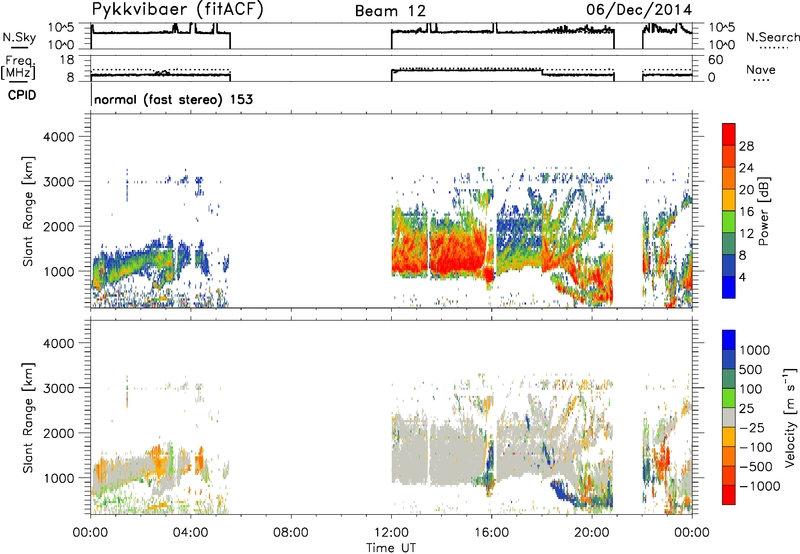The height and width of the screenshot is (554, 800).
Task: Click the blue bottom segment of Power colorbar
Action: pyautogui.click(x=729, y=287)
